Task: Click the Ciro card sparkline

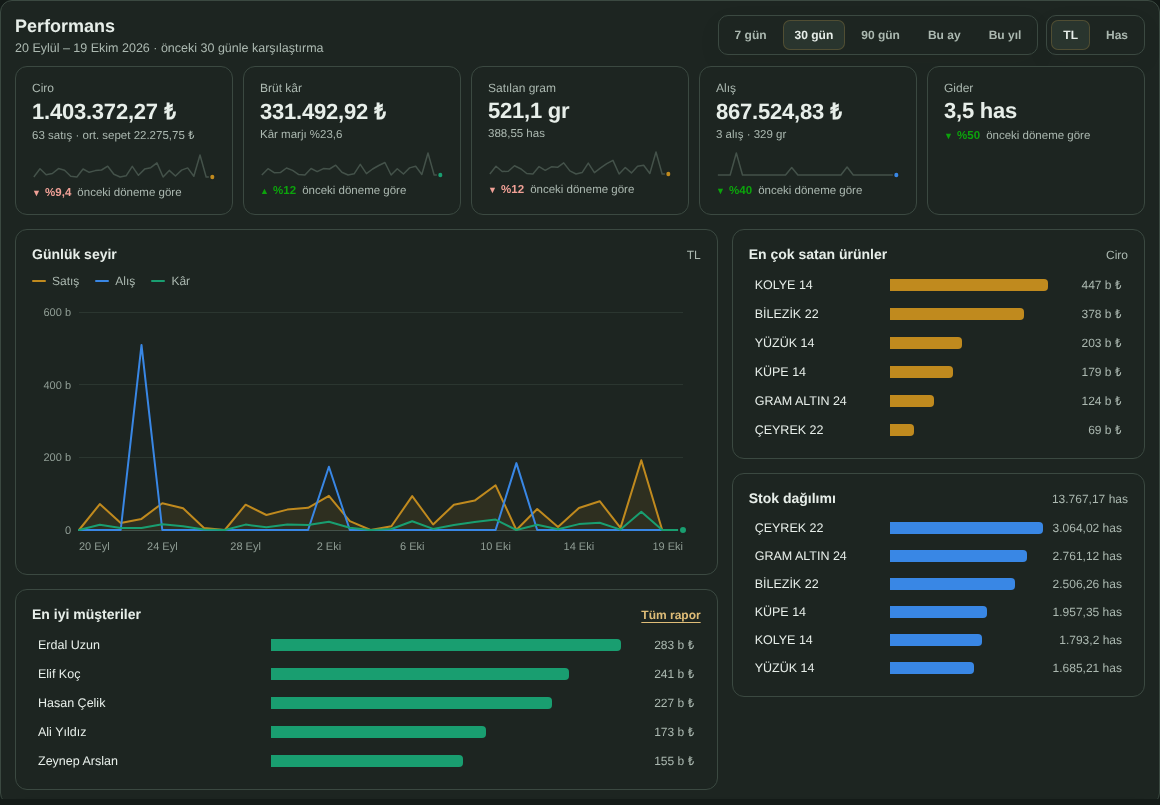Action: pyautogui.click(x=124, y=167)
